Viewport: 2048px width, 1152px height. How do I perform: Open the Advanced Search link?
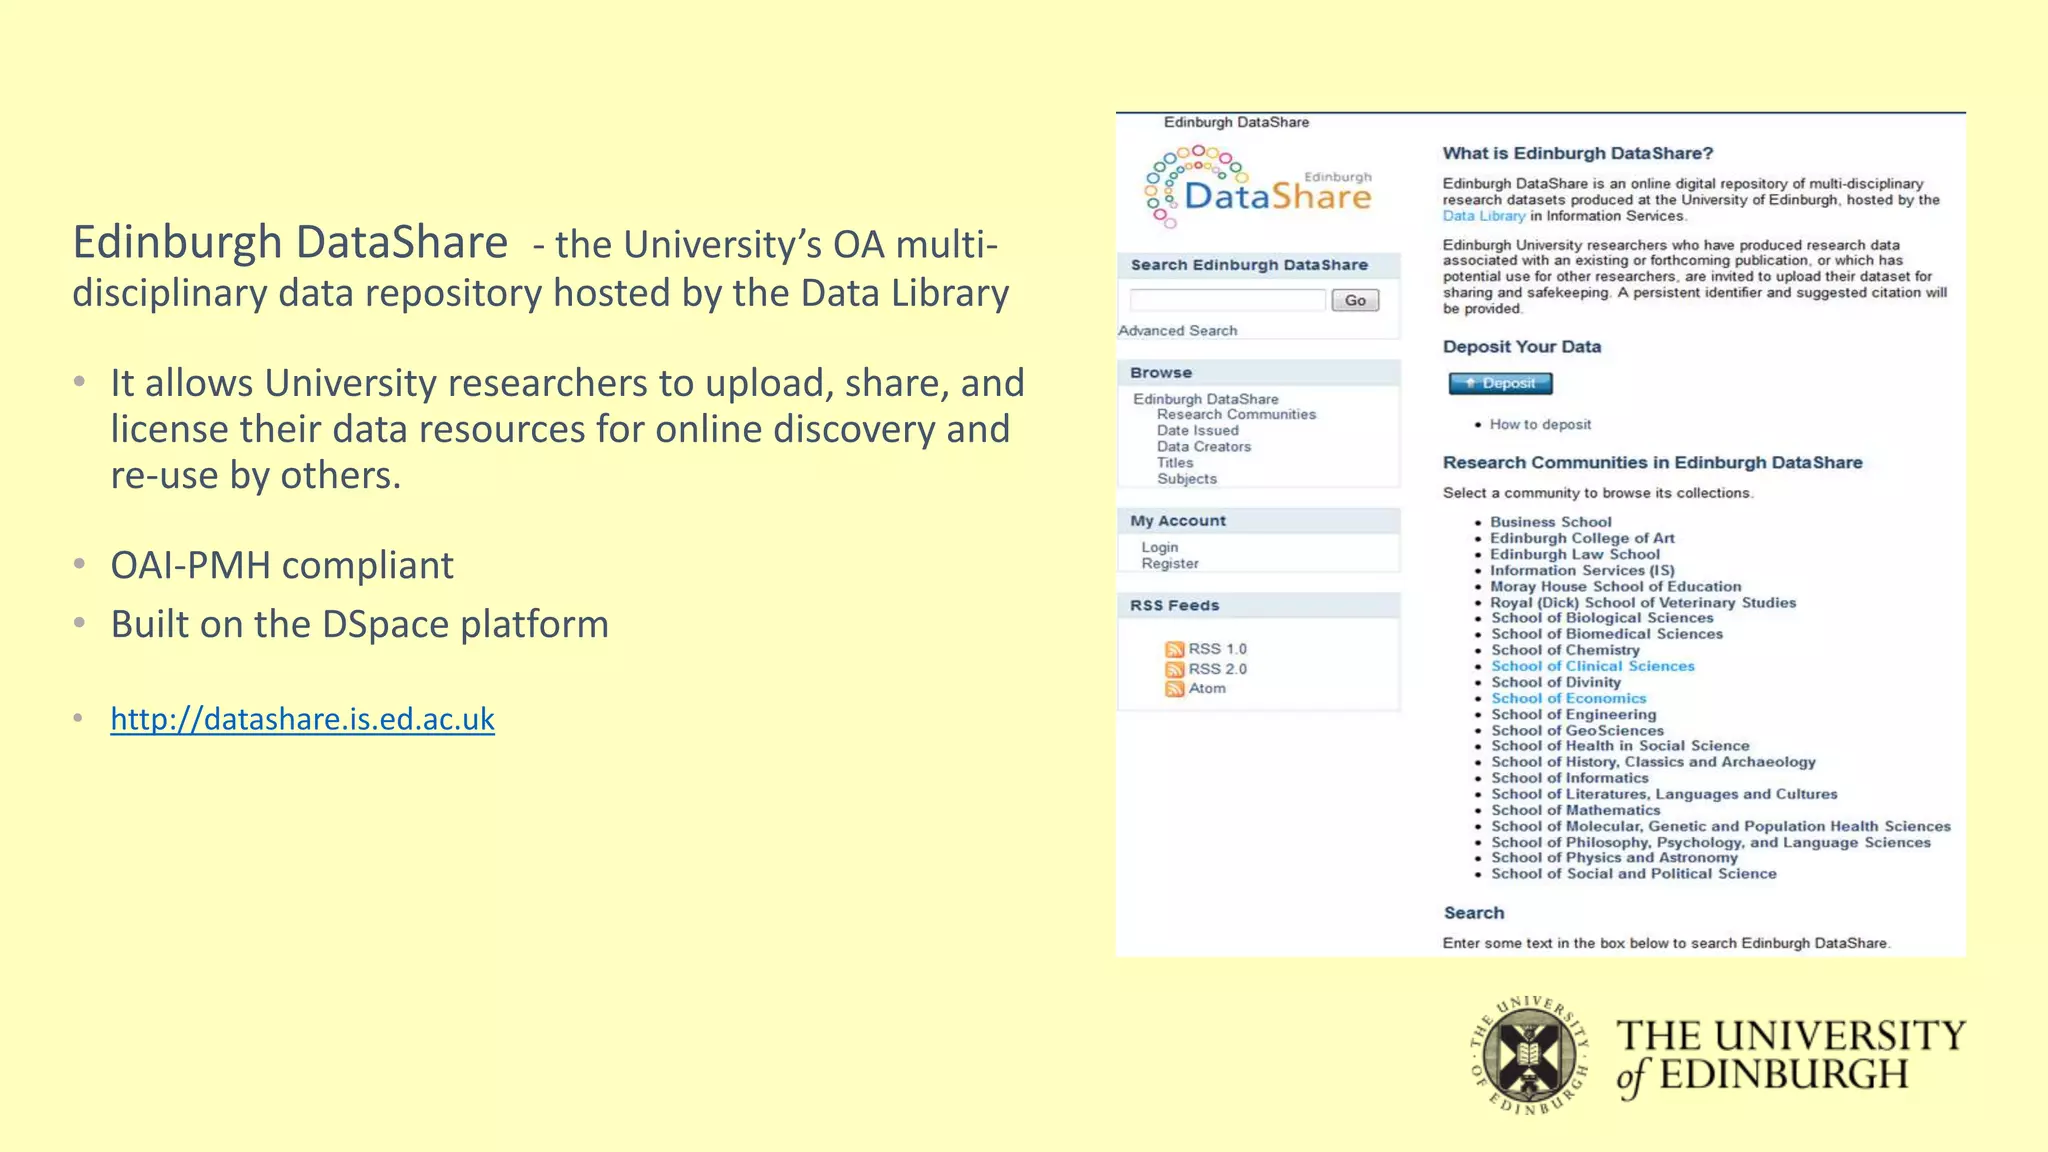1178,331
